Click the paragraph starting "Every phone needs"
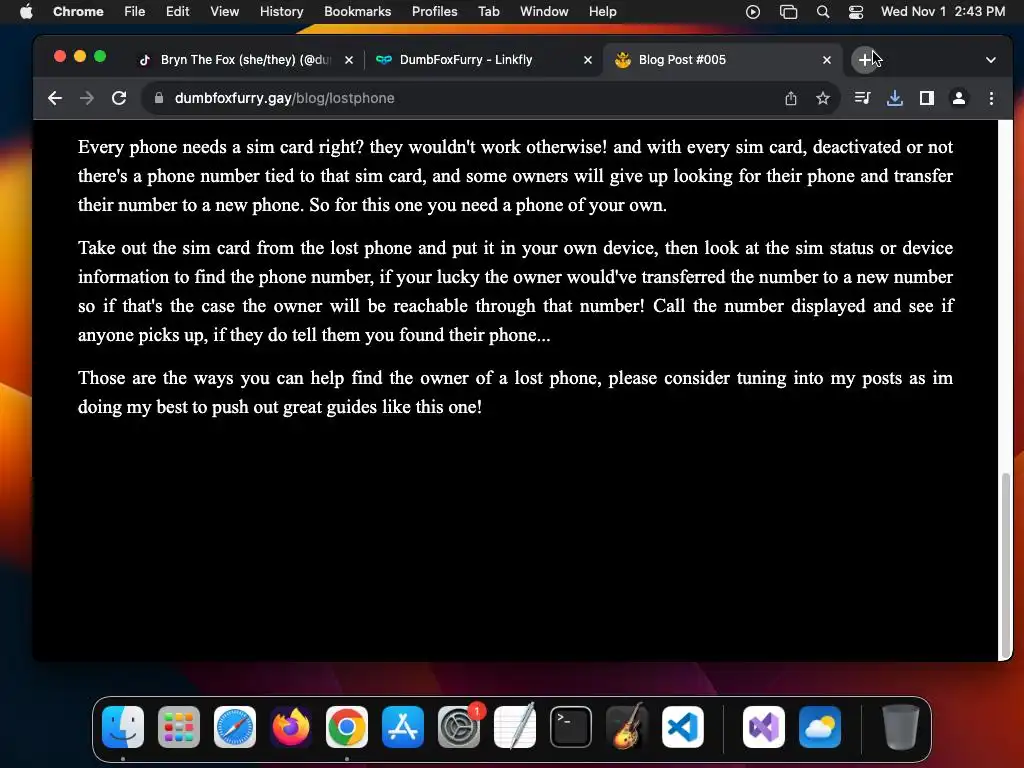 (x=515, y=176)
